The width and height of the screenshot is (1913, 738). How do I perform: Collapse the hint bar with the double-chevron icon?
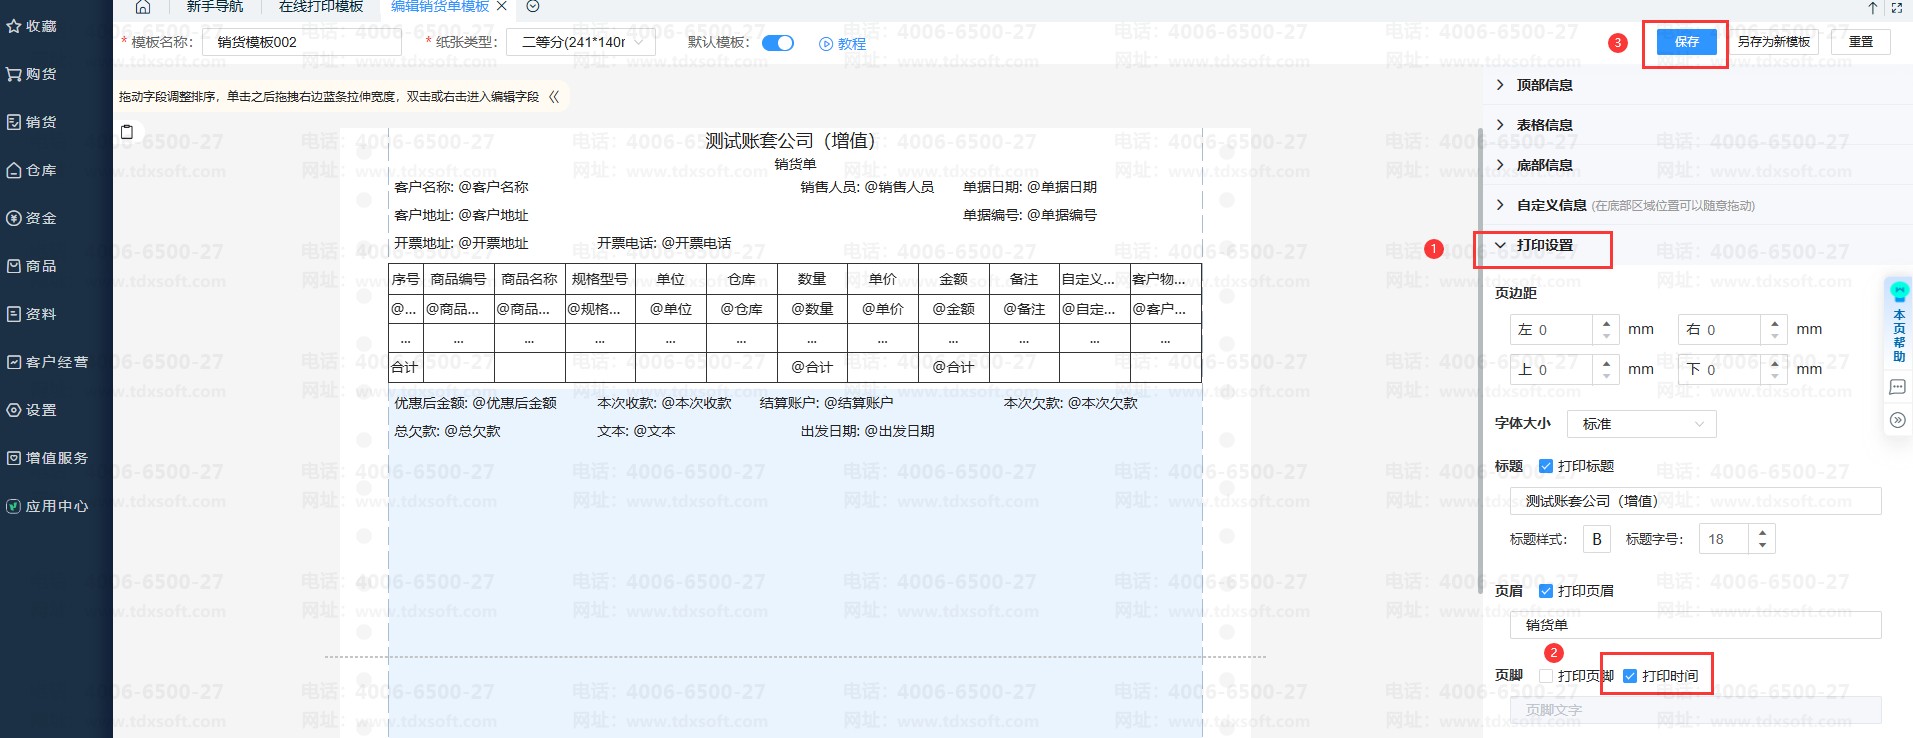[554, 97]
